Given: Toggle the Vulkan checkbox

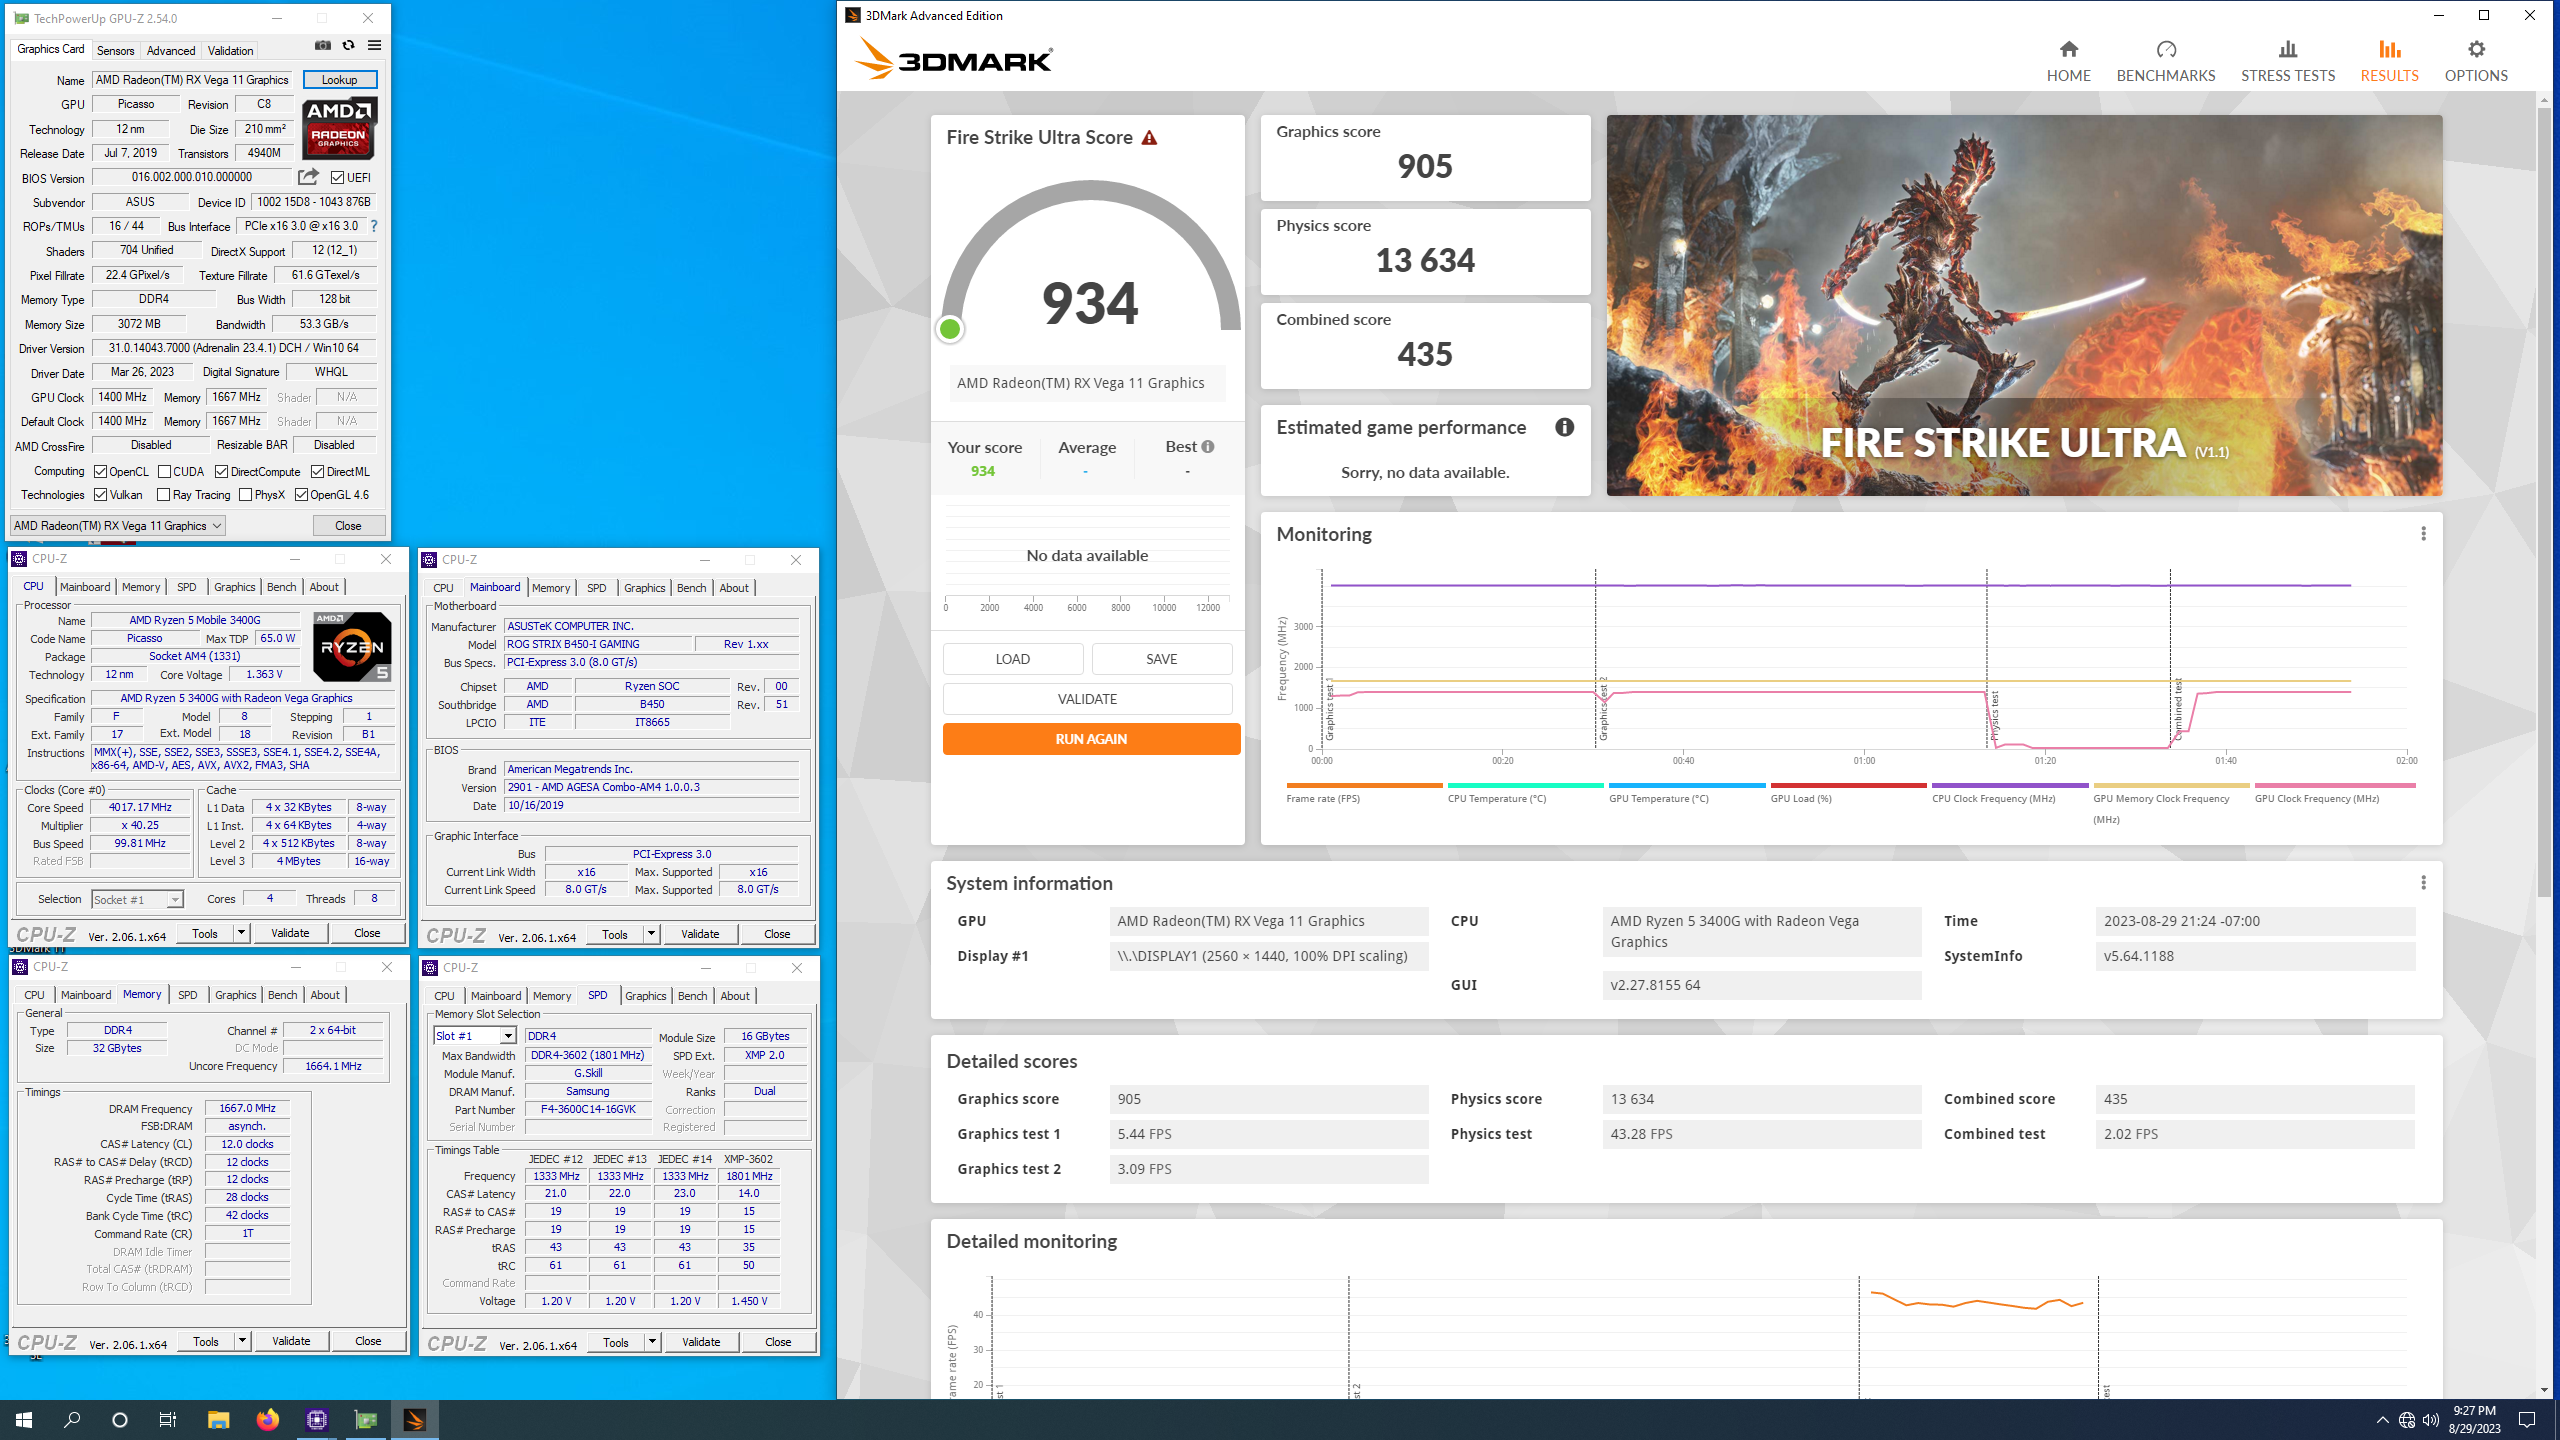Looking at the screenshot, I should pyautogui.click(x=100, y=495).
